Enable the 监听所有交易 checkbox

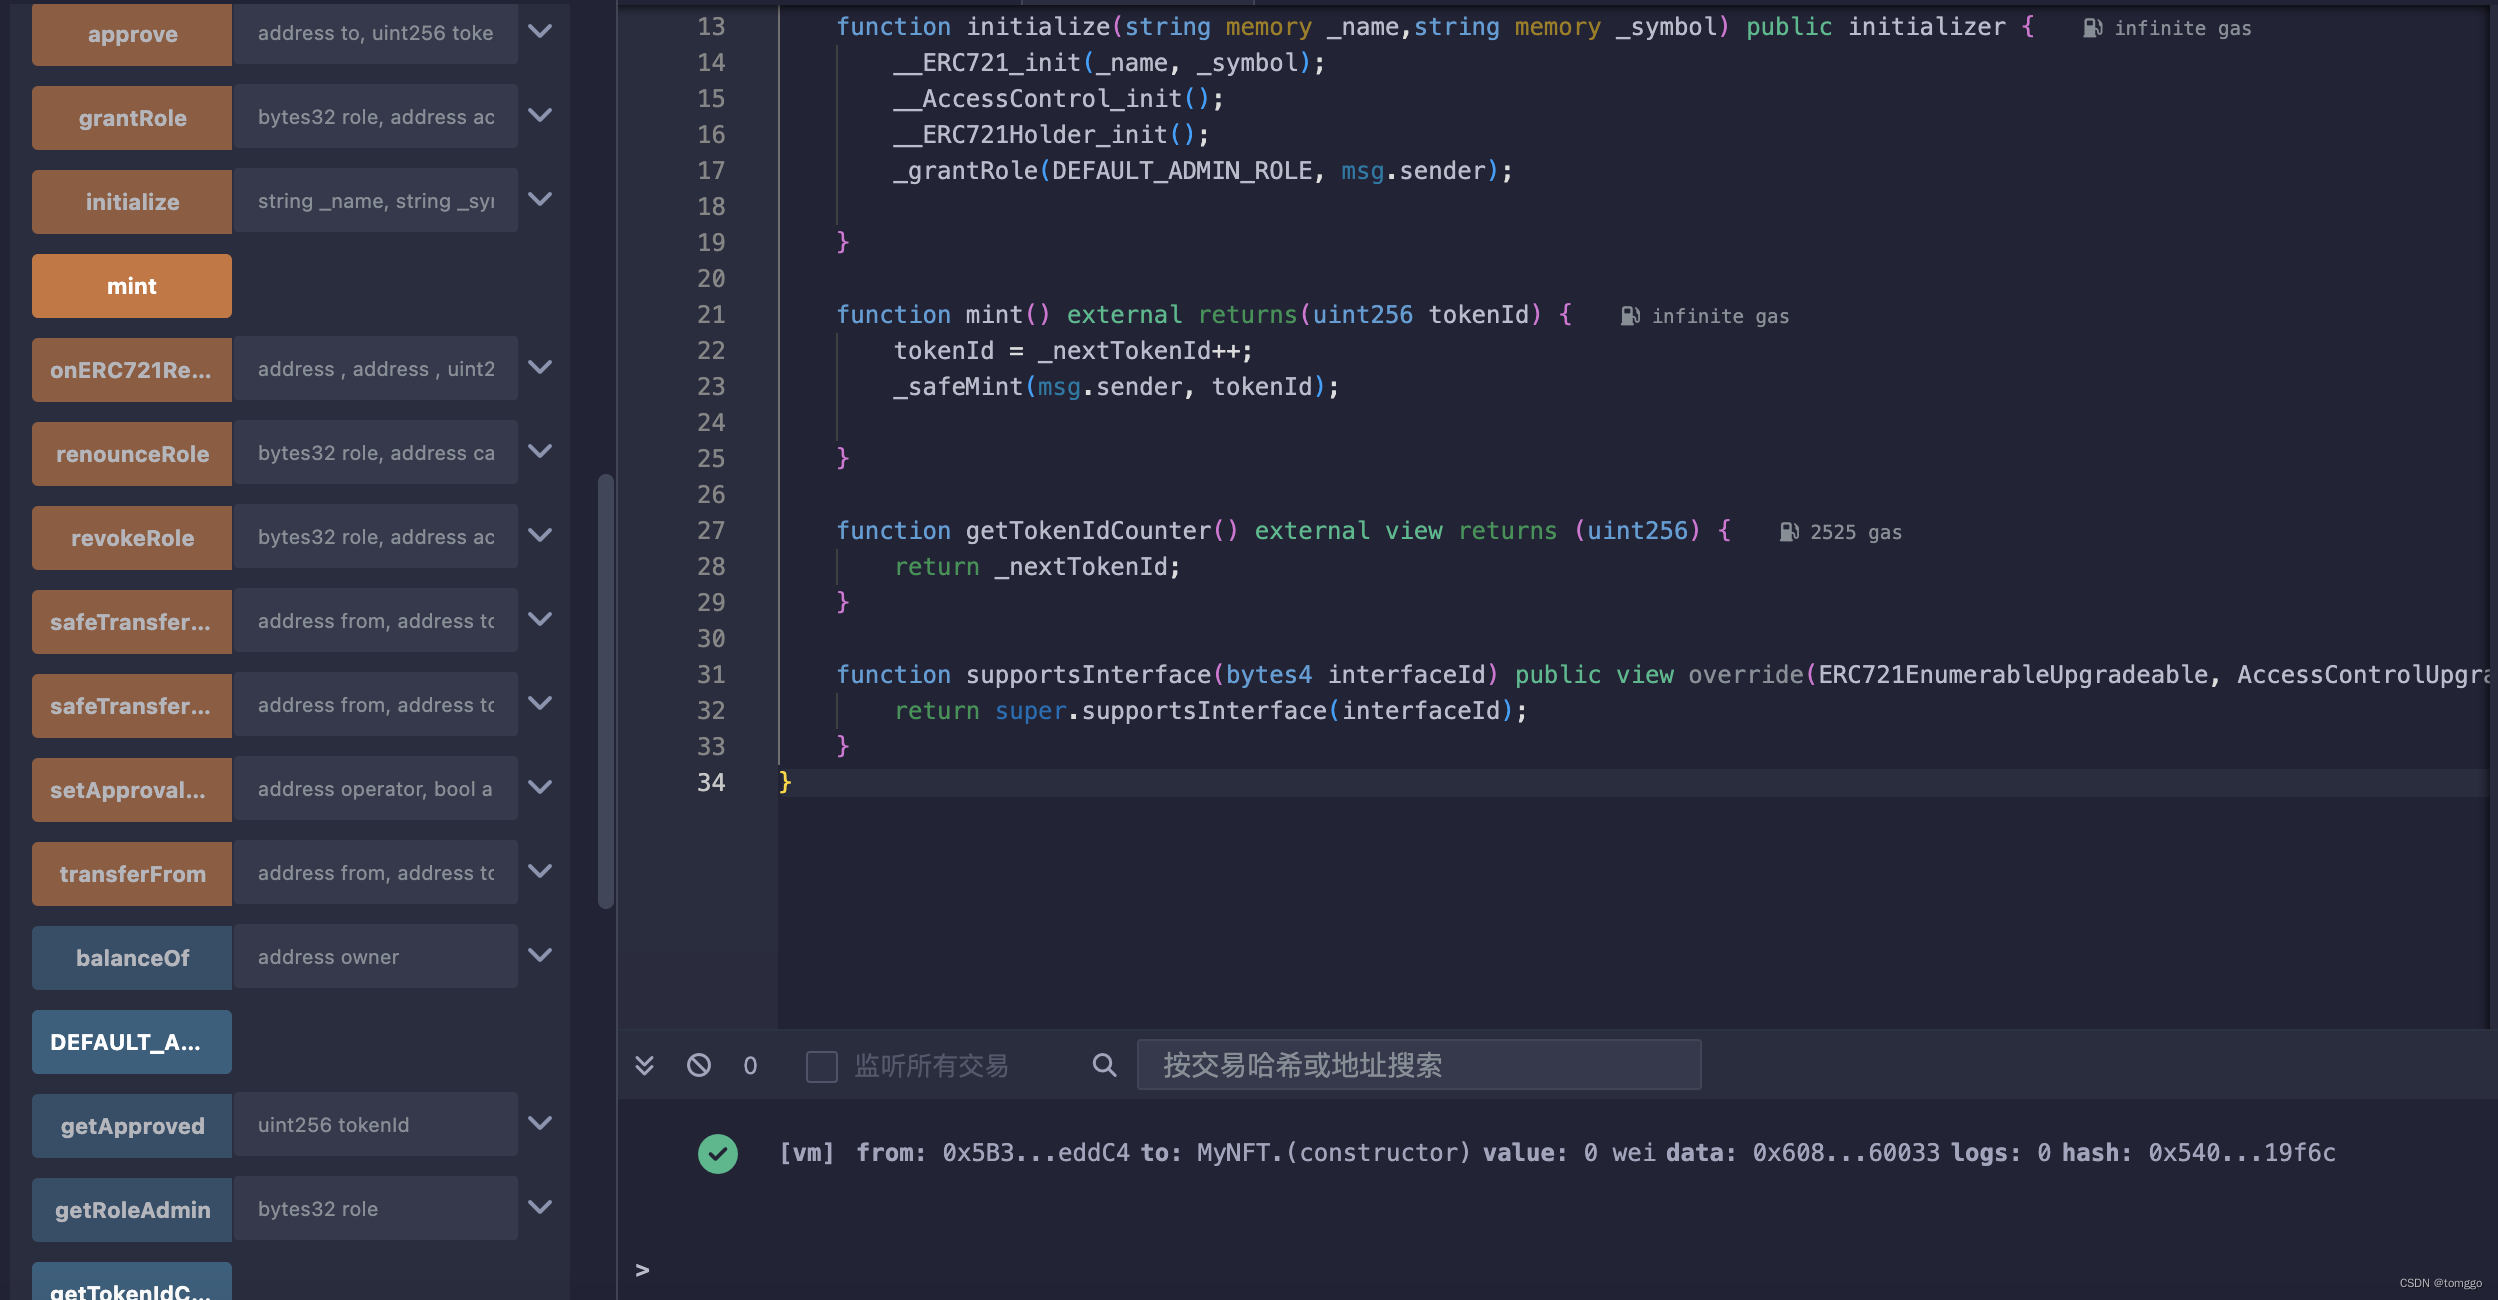[820, 1066]
